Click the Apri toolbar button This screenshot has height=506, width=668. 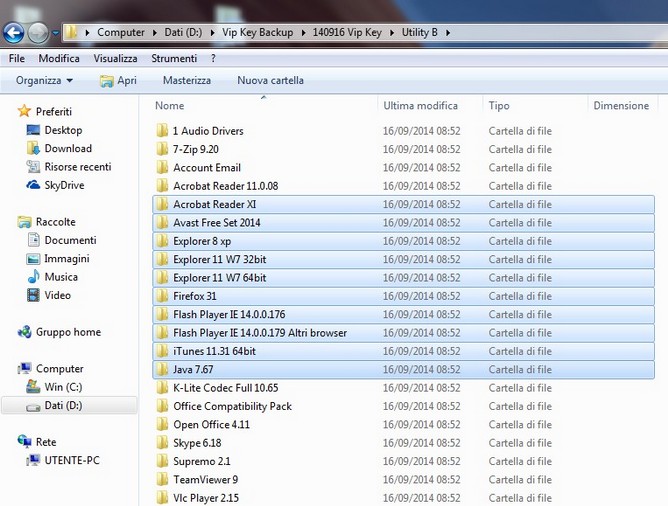point(118,80)
